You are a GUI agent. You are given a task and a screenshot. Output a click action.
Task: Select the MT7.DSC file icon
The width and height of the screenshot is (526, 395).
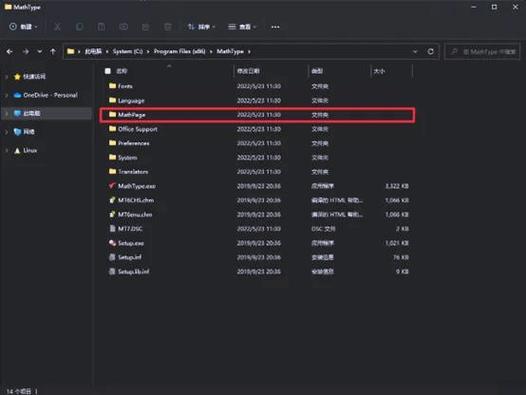112,229
